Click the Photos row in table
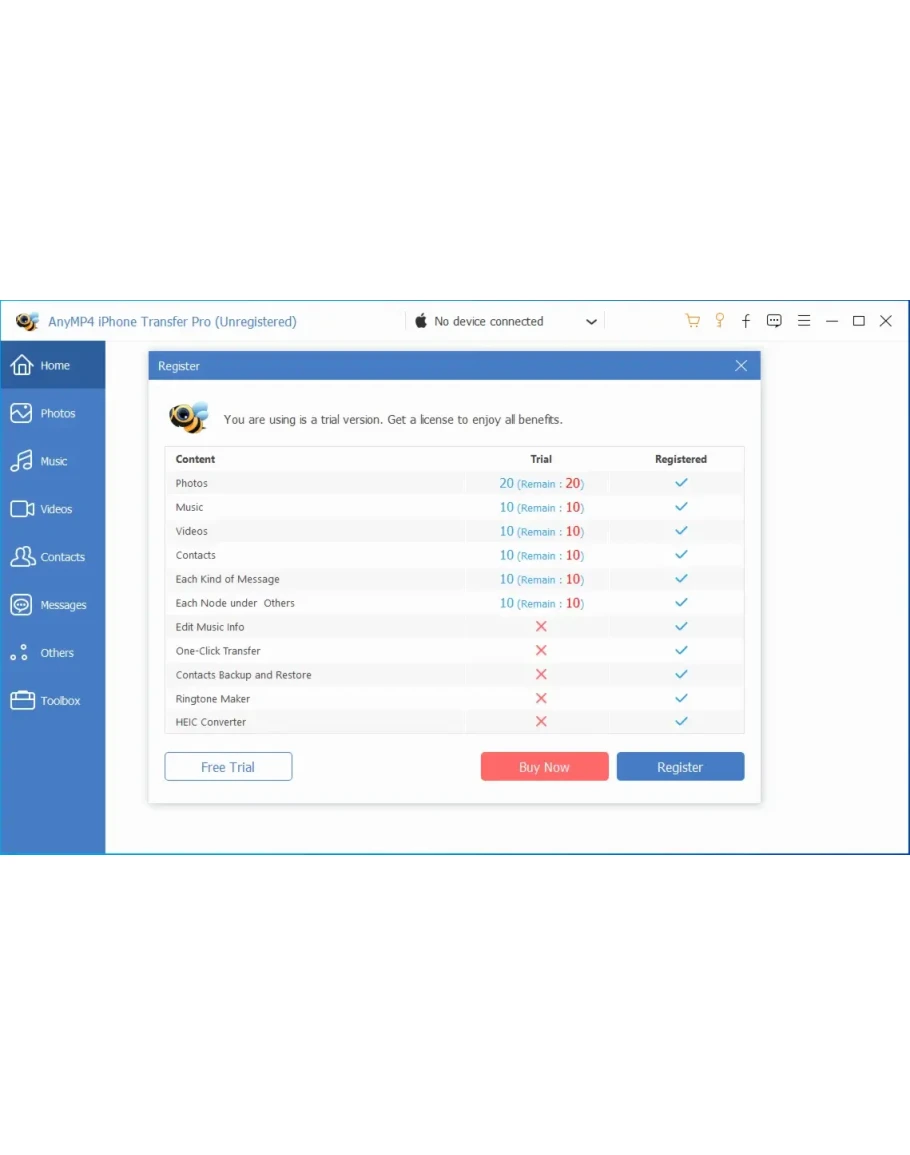The height and width of the screenshot is (1155, 910). 192,483
